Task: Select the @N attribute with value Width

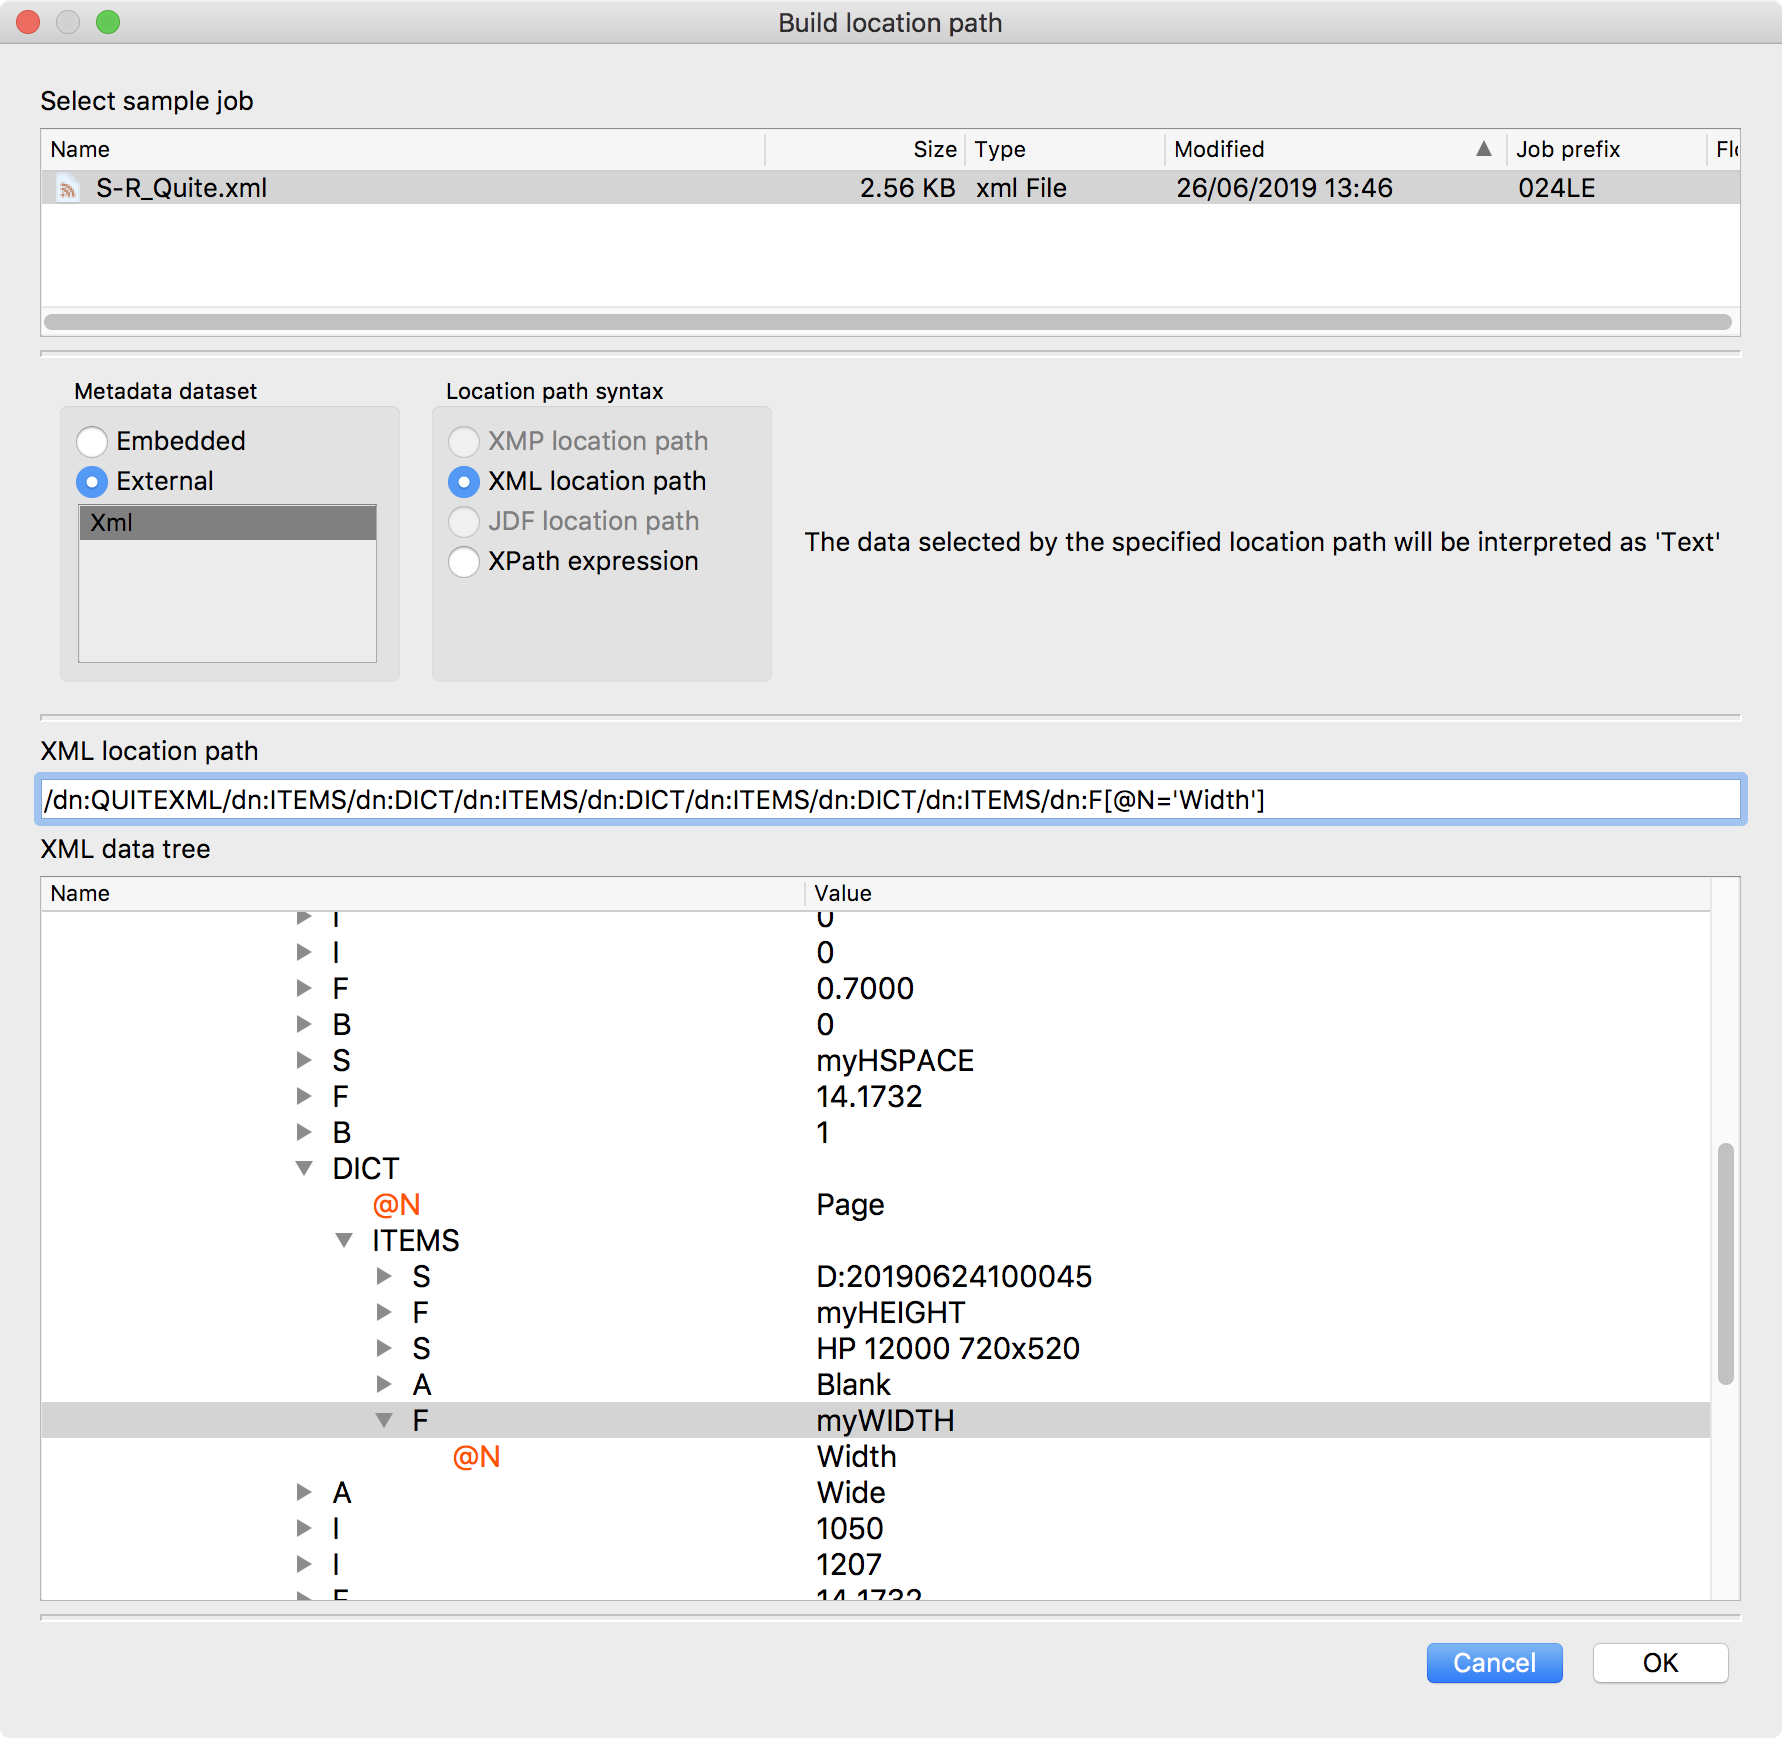Action: point(477,1457)
